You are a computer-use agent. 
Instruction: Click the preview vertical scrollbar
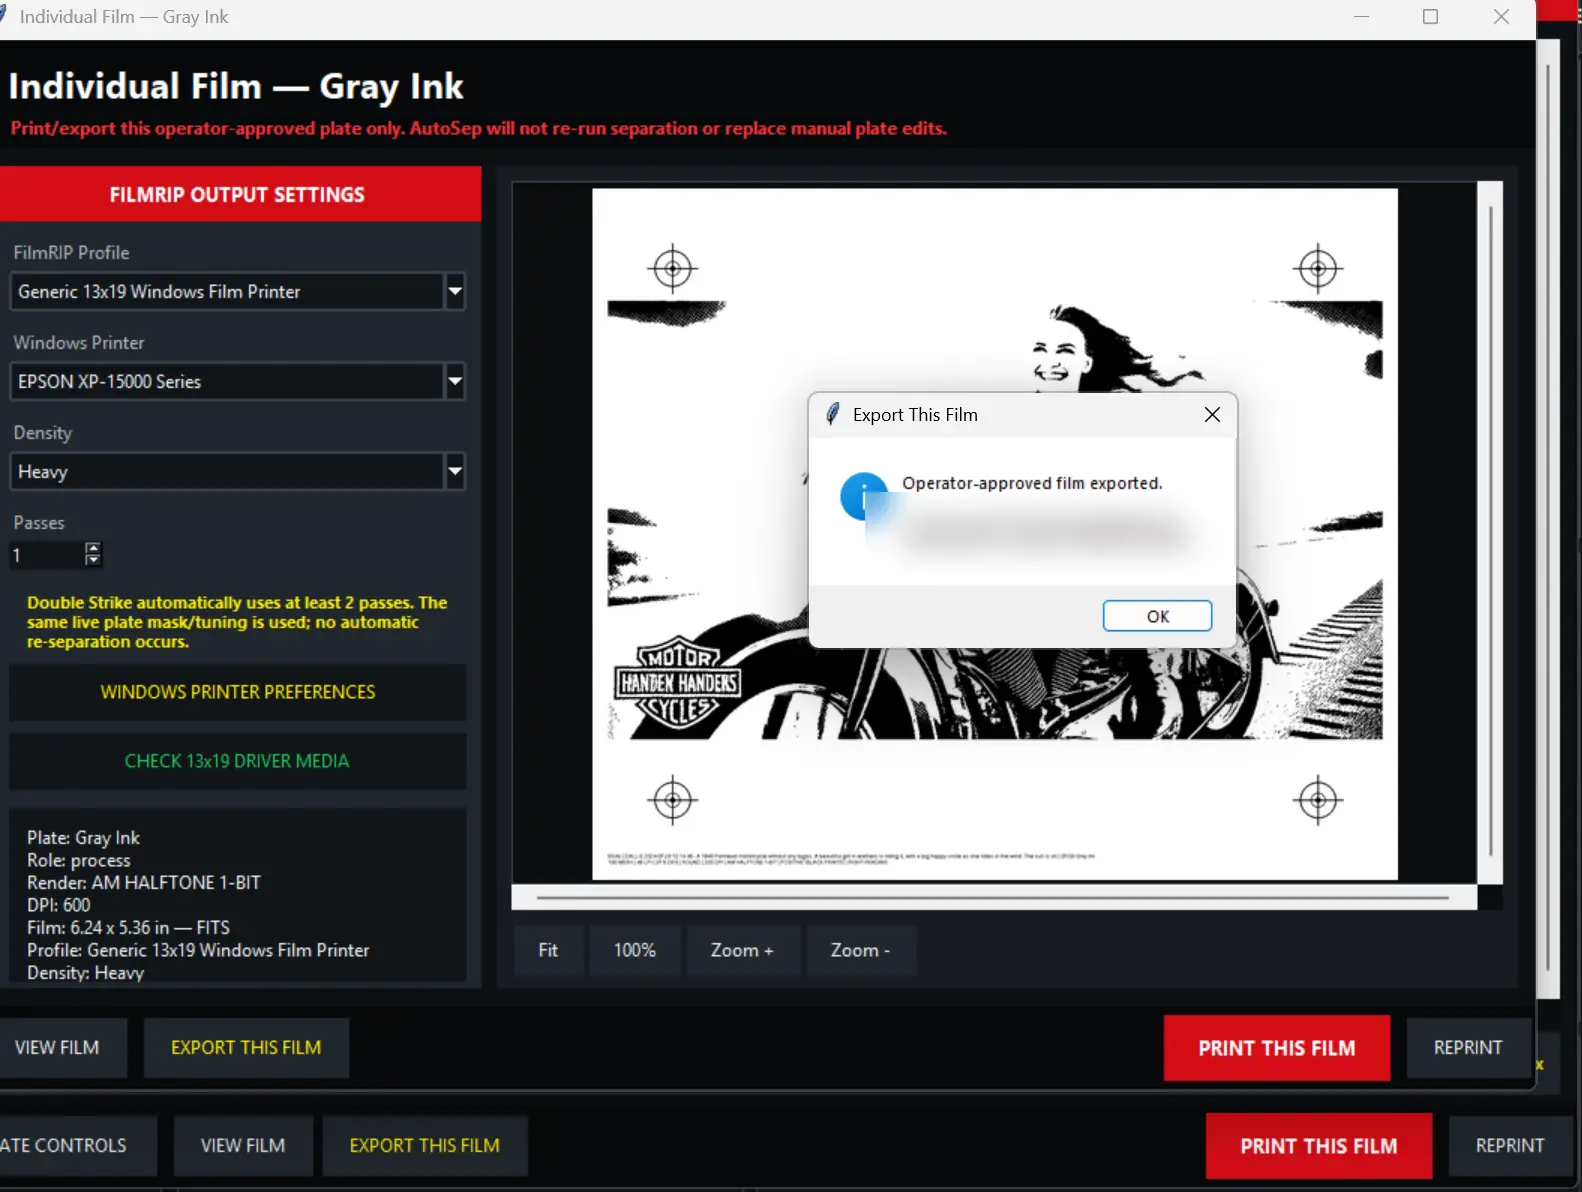tap(1490, 532)
